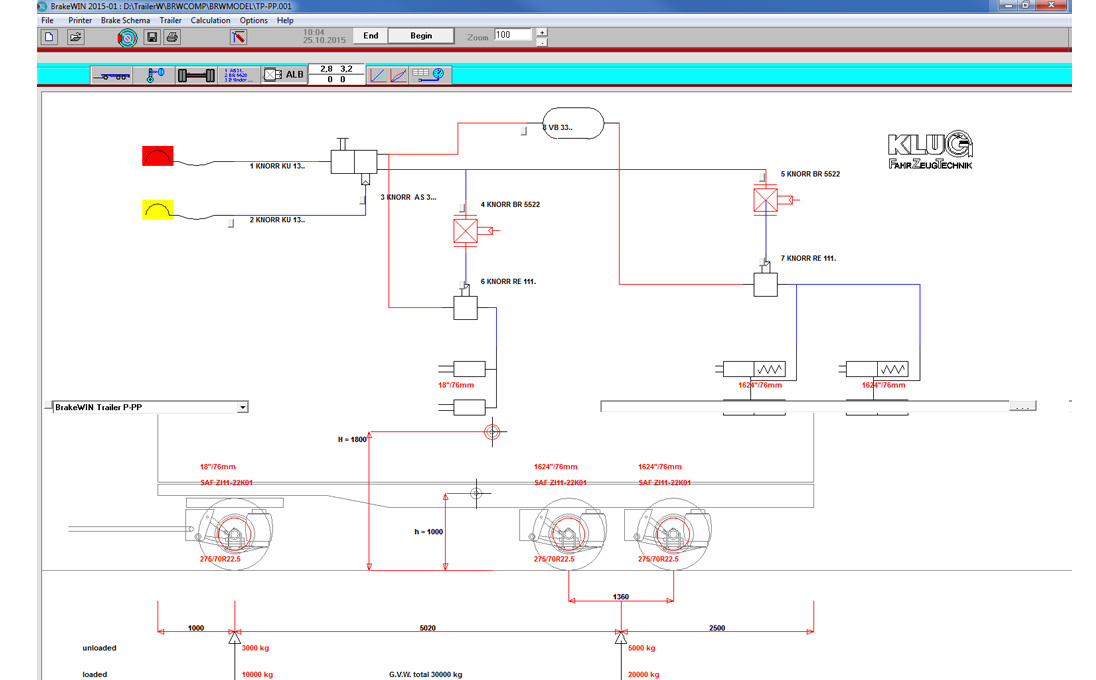The width and height of the screenshot is (1096, 680).
Task: Open the blue component list icon
Action: click(x=238, y=75)
